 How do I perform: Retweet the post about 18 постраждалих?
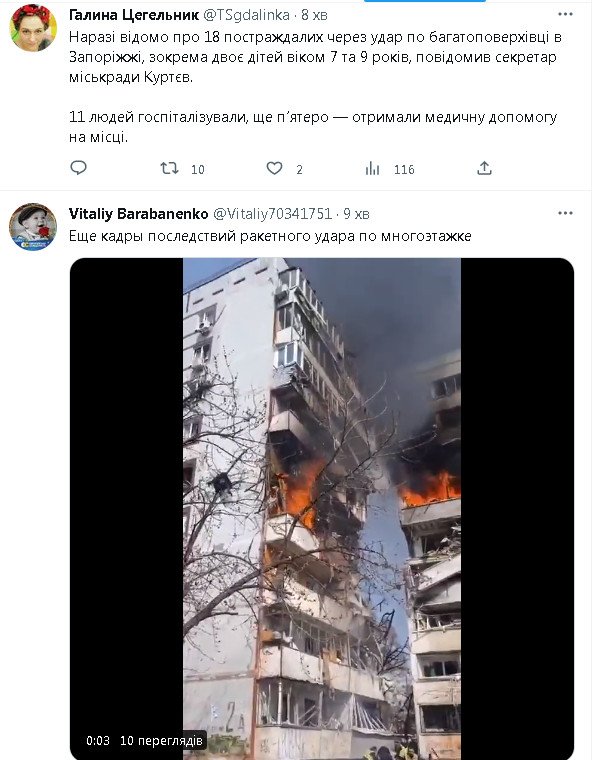(x=170, y=168)
